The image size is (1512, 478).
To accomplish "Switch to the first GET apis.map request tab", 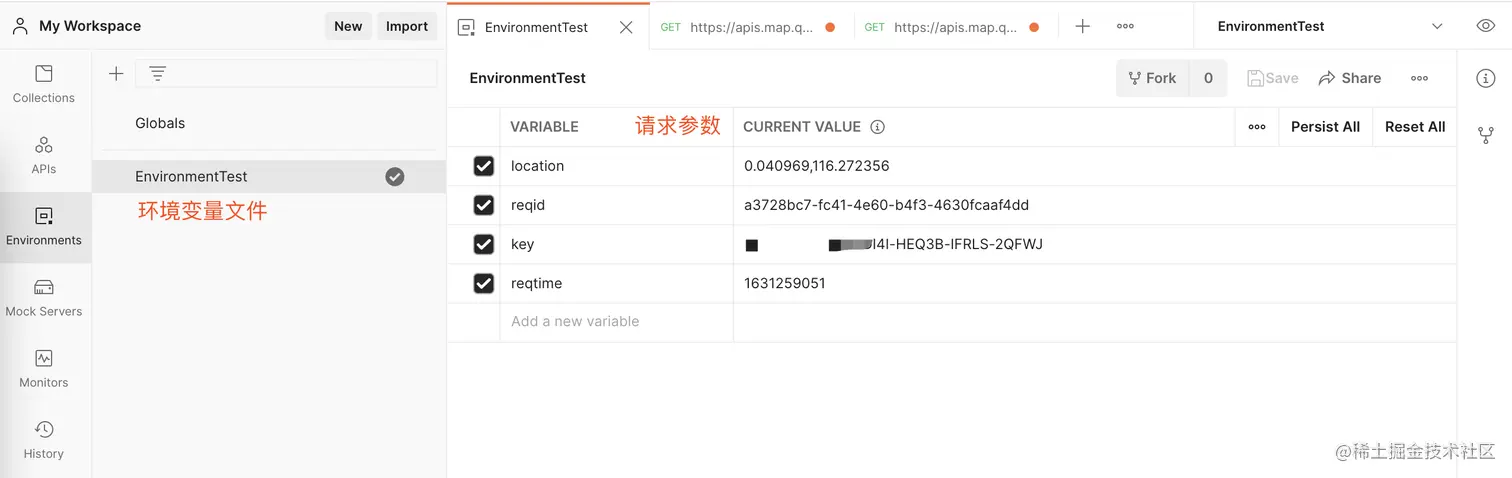I will pos(750,26).
